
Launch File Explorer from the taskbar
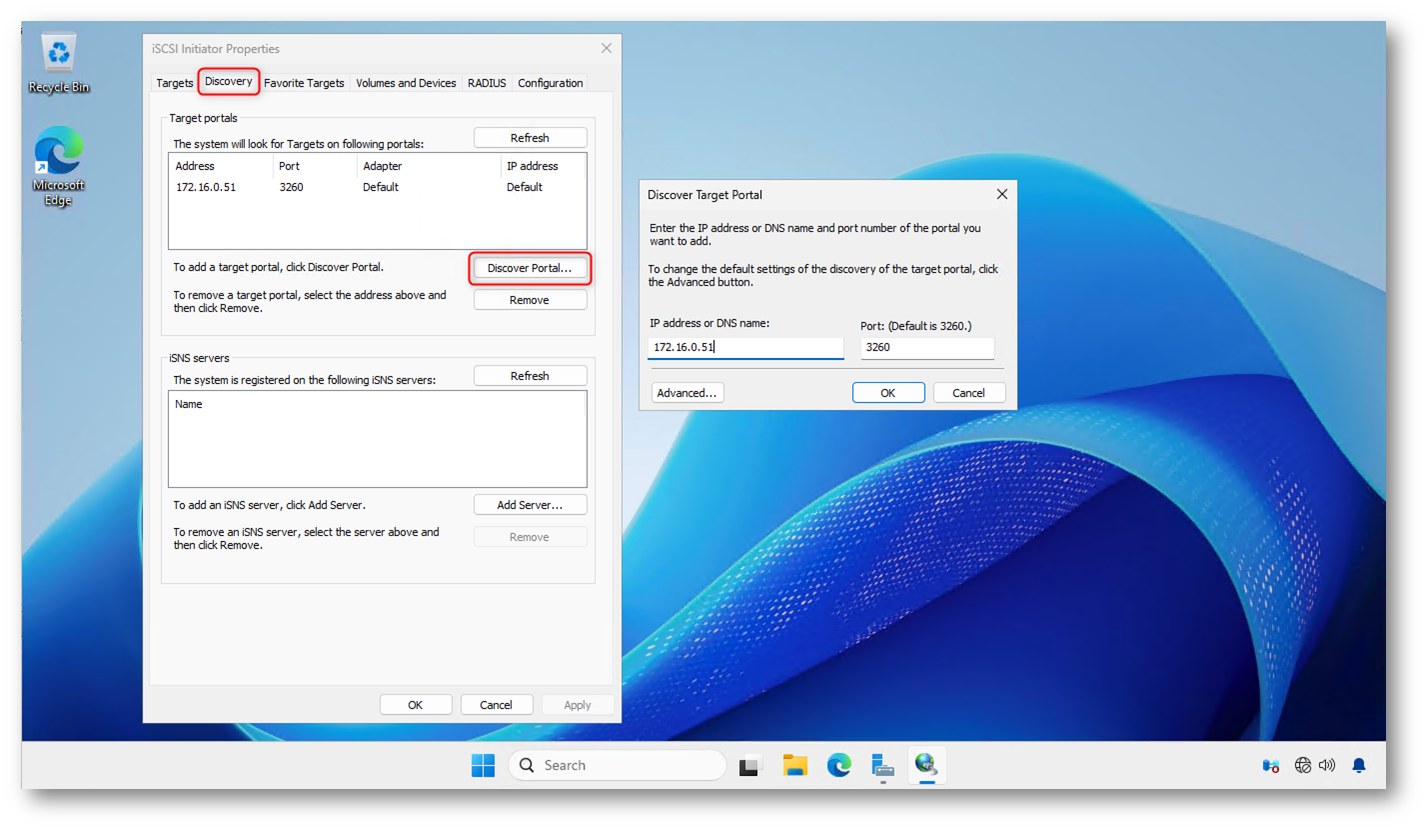(x=795, y=766)
